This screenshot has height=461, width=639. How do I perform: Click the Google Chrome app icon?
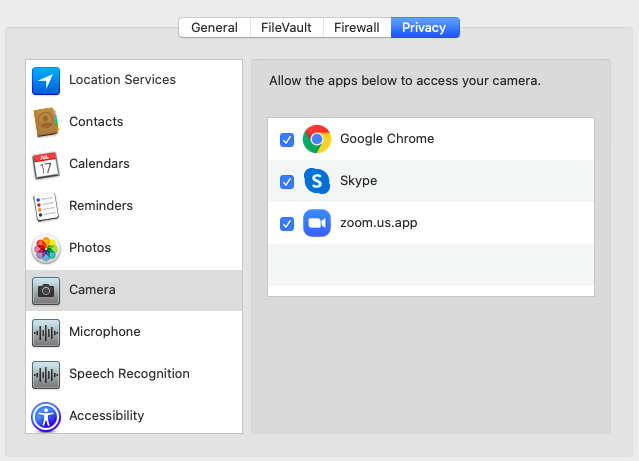(317, 139)
